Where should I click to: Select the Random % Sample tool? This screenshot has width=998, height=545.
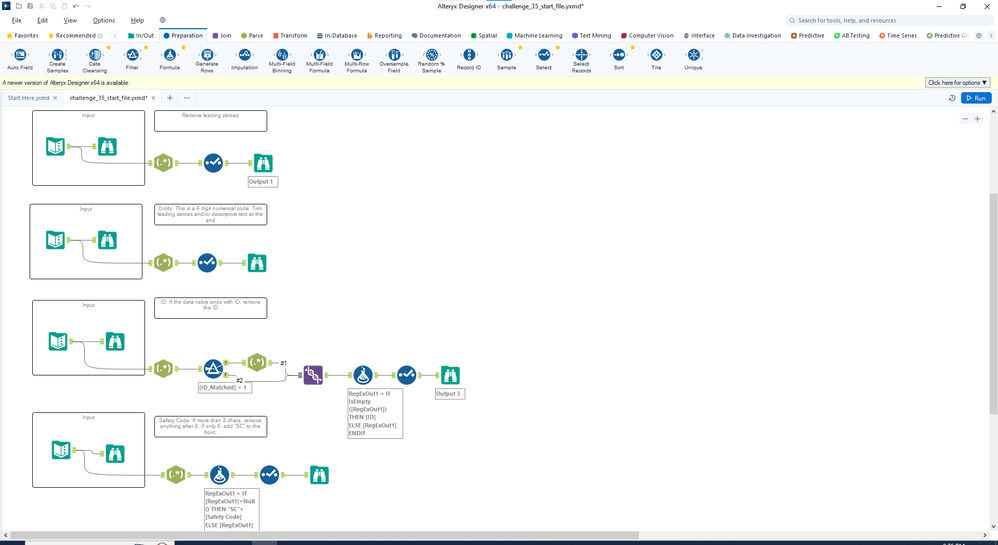coord(432,55)
